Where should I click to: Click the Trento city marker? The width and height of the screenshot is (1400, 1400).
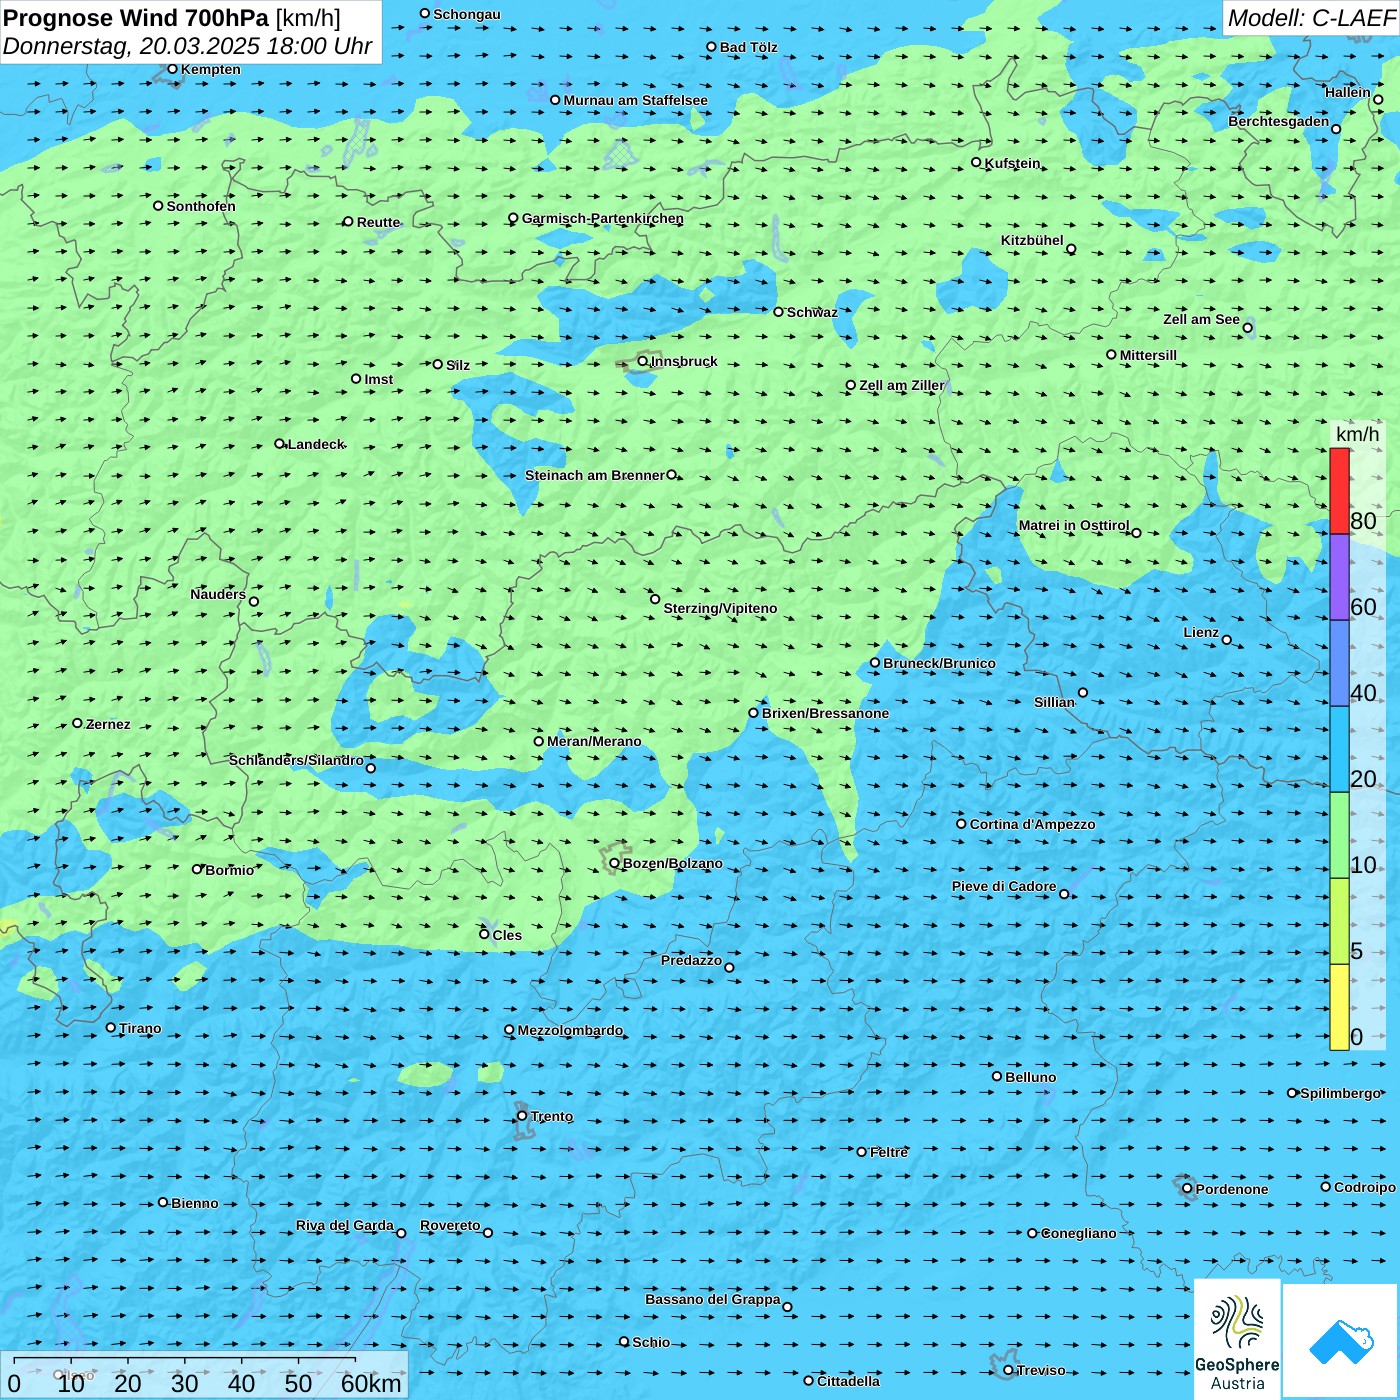click(522, 1116)
